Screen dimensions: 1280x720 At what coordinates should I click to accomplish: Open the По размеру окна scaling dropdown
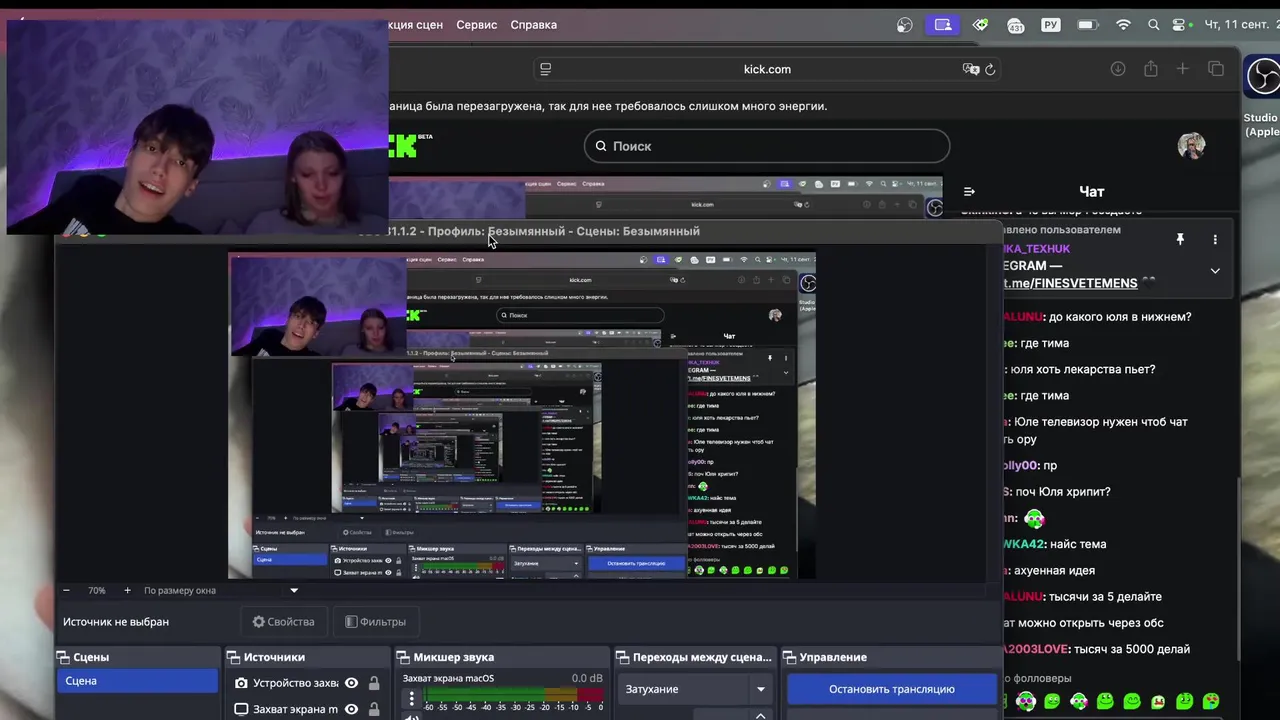tap(220, 591)
